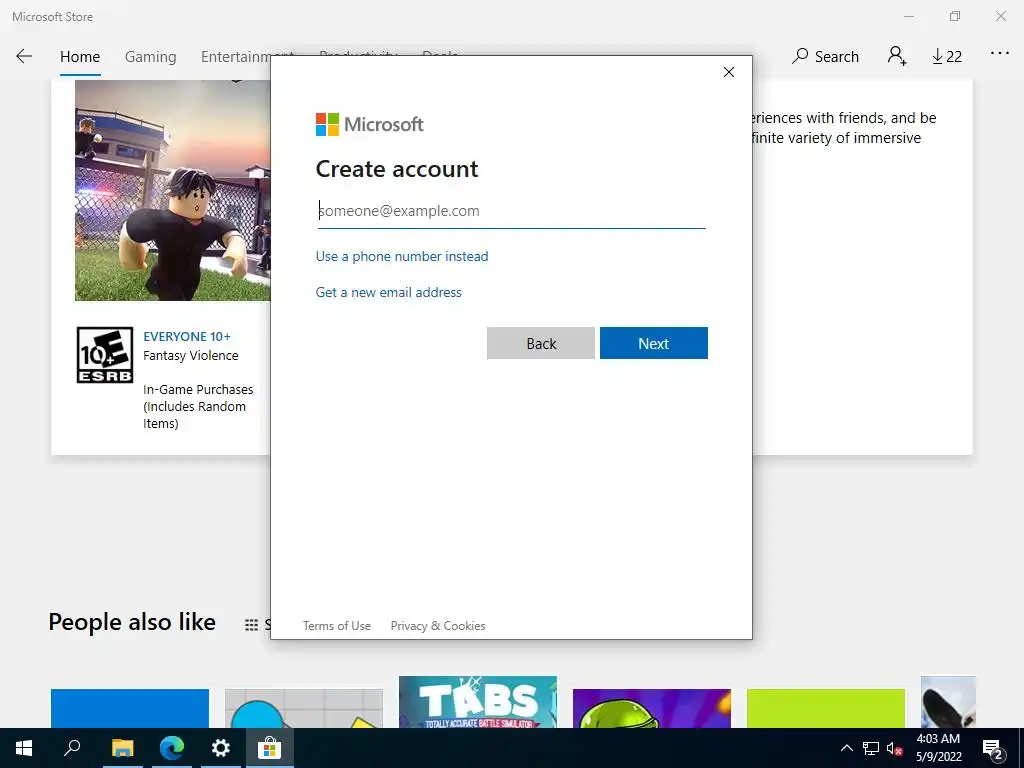Open the grid Show all icon

point(251,625)
